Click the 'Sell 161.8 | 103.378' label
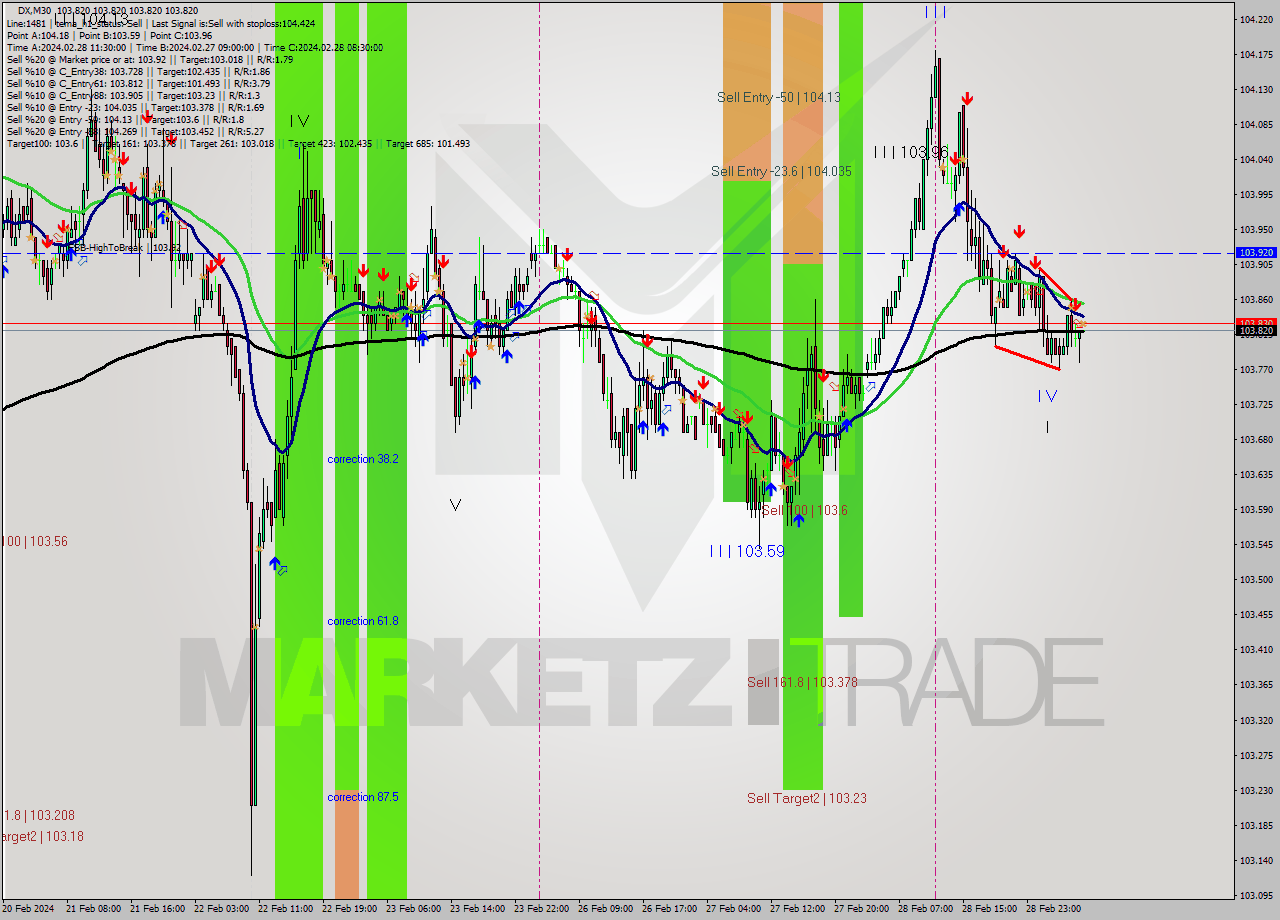The image size is (1280, 920). click(802, 682)
